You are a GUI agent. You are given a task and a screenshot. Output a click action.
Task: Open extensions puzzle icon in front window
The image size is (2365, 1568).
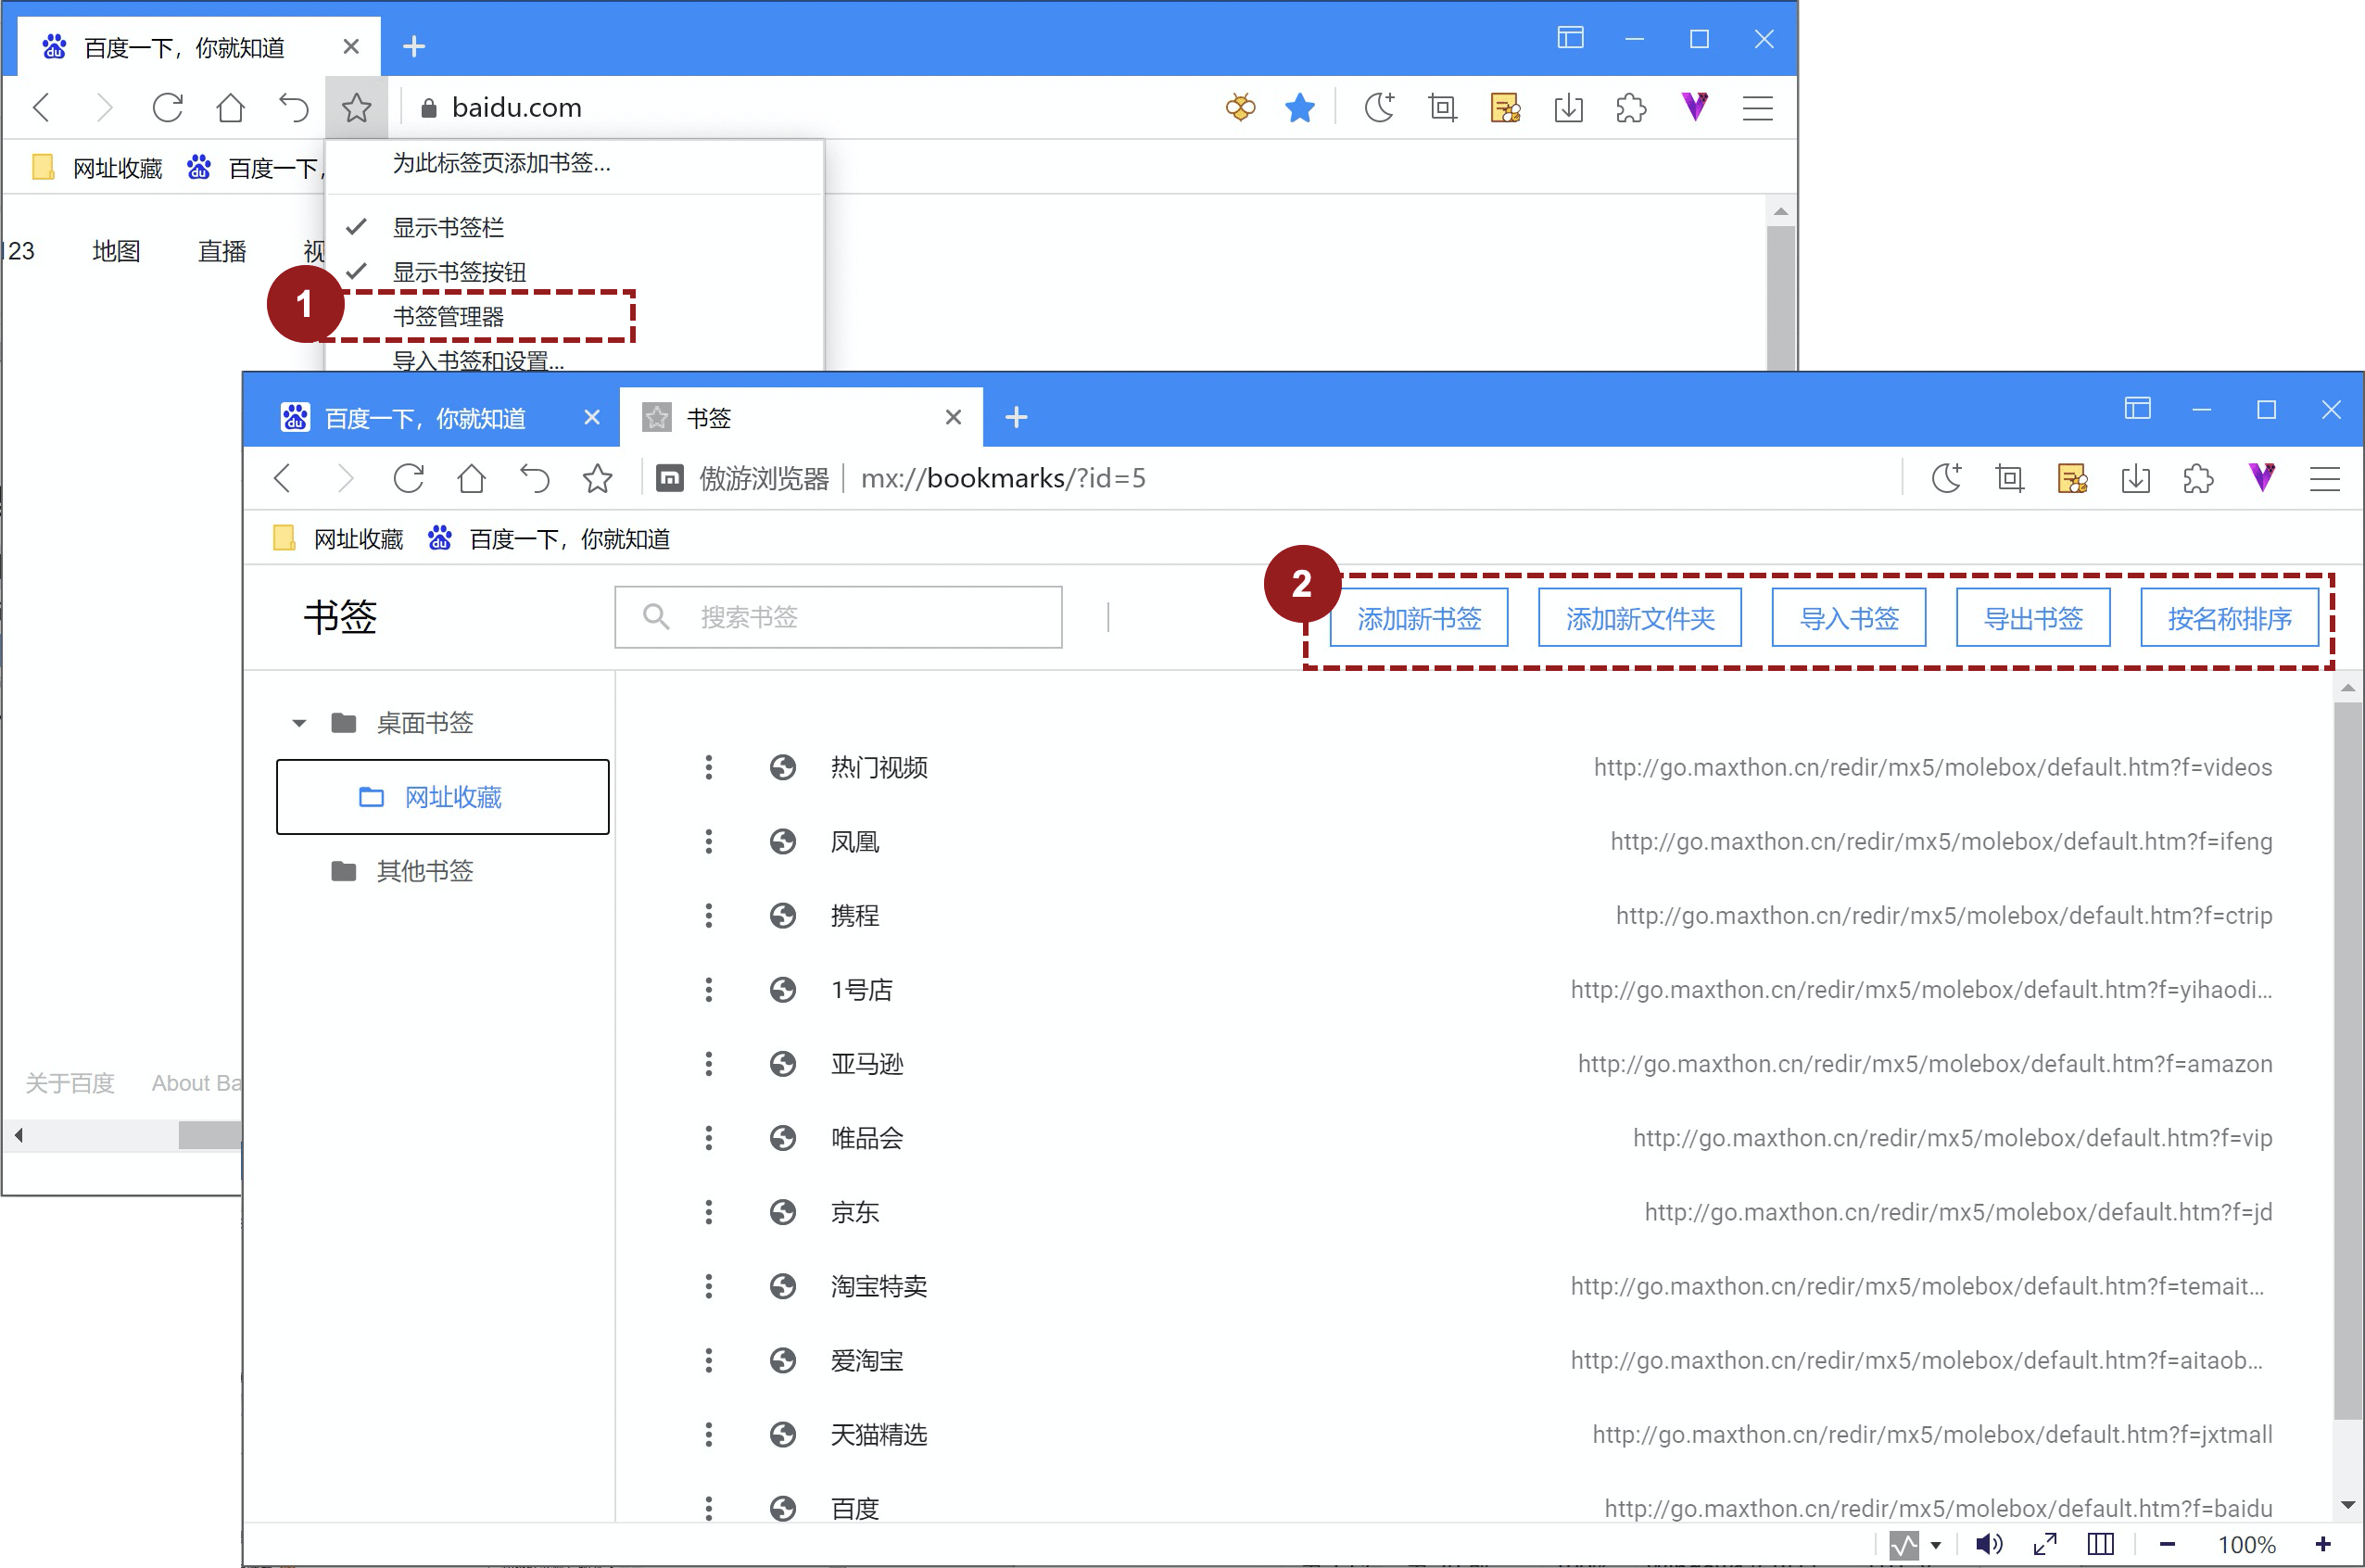(2198, 478)
